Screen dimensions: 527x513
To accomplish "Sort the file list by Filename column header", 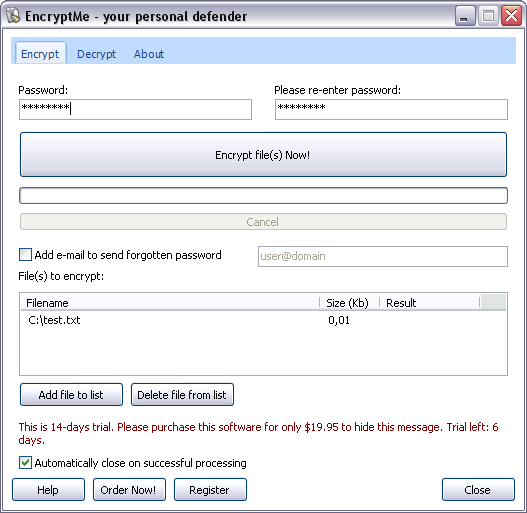I will point(170,303).
